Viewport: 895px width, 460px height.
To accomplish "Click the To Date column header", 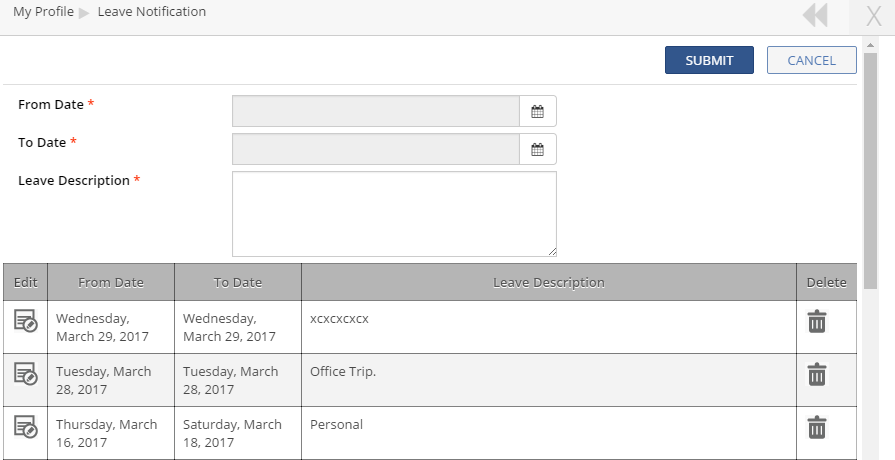I will click(238, 282).
